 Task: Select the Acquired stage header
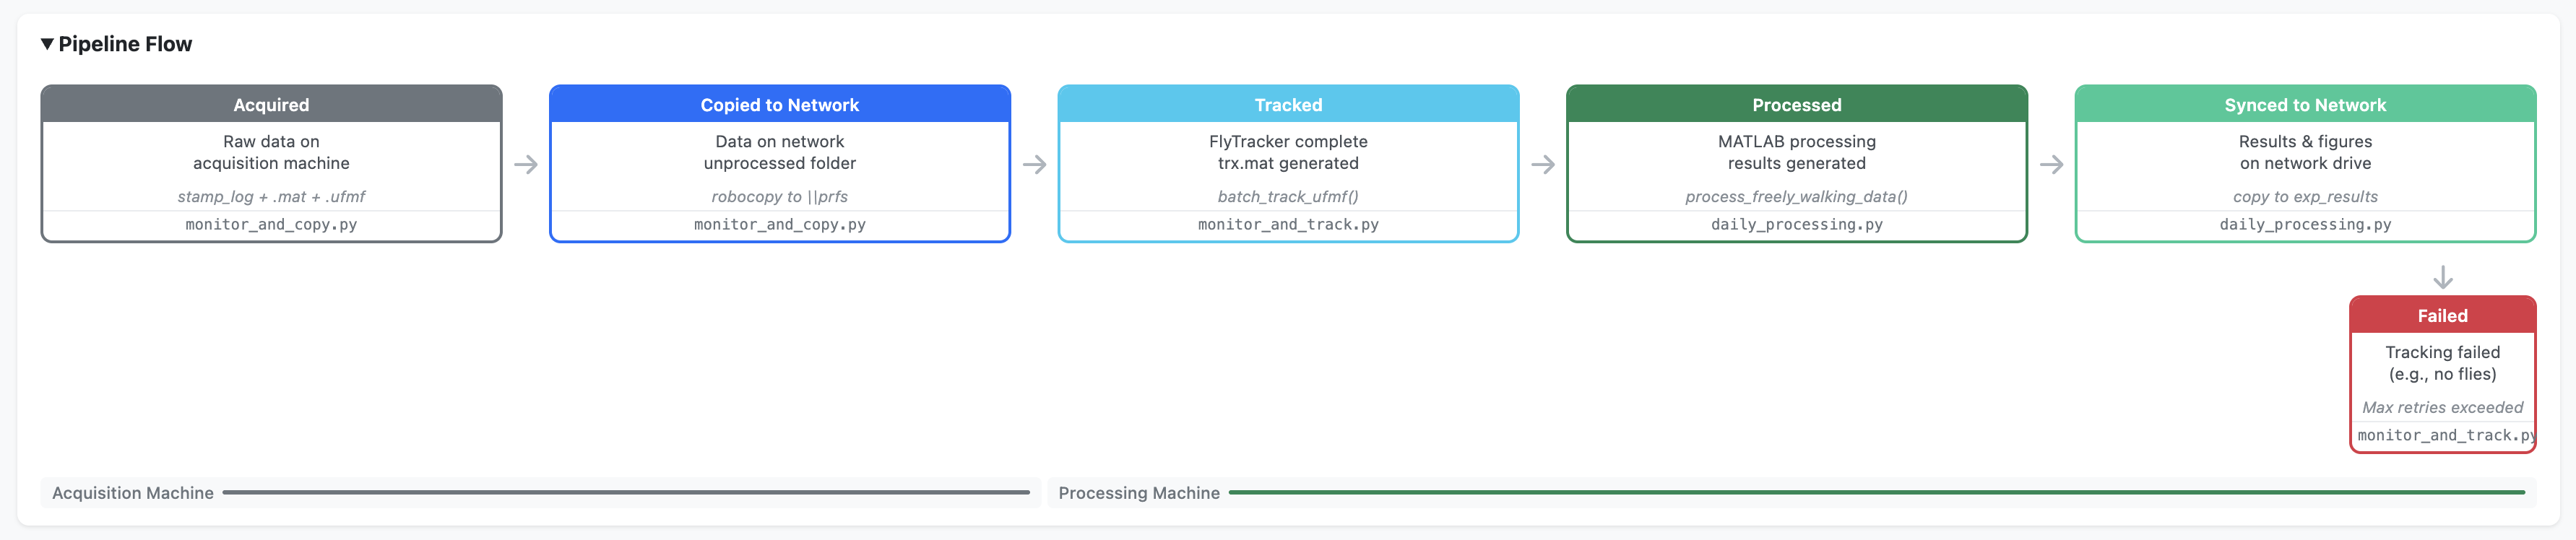tap(271, 105)
